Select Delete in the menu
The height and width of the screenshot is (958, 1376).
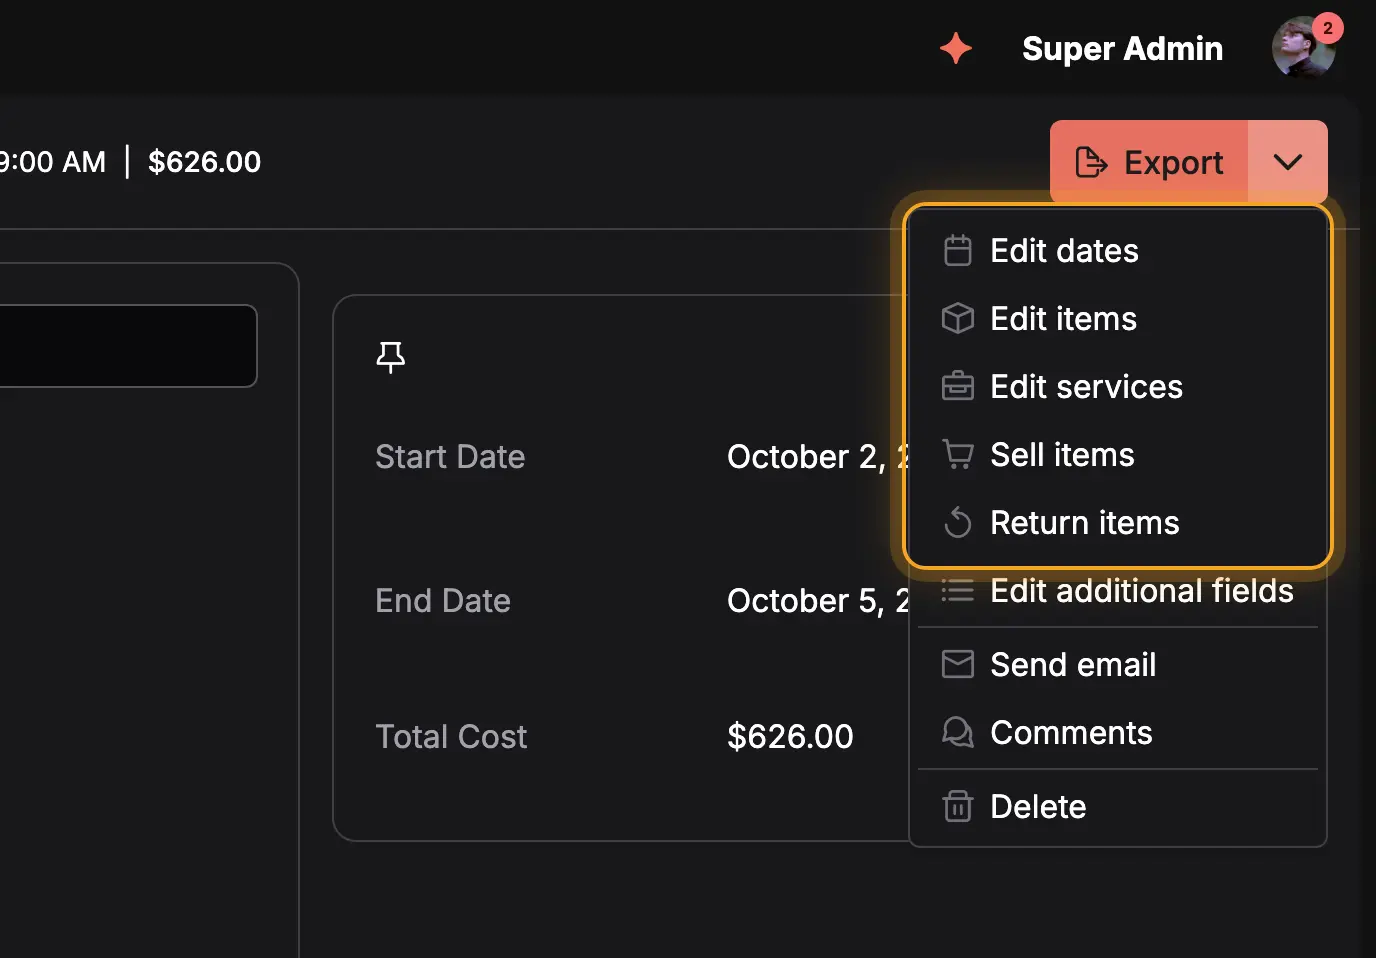(1118, 807)
